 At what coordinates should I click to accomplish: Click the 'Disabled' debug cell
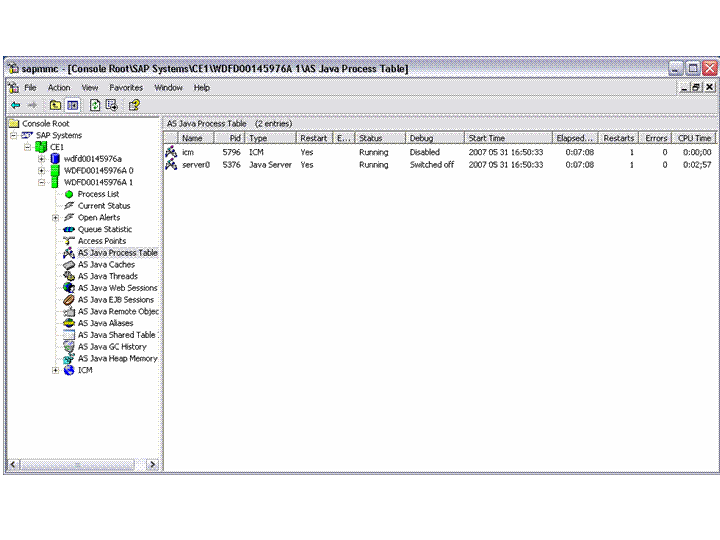(x=425, y=152)
